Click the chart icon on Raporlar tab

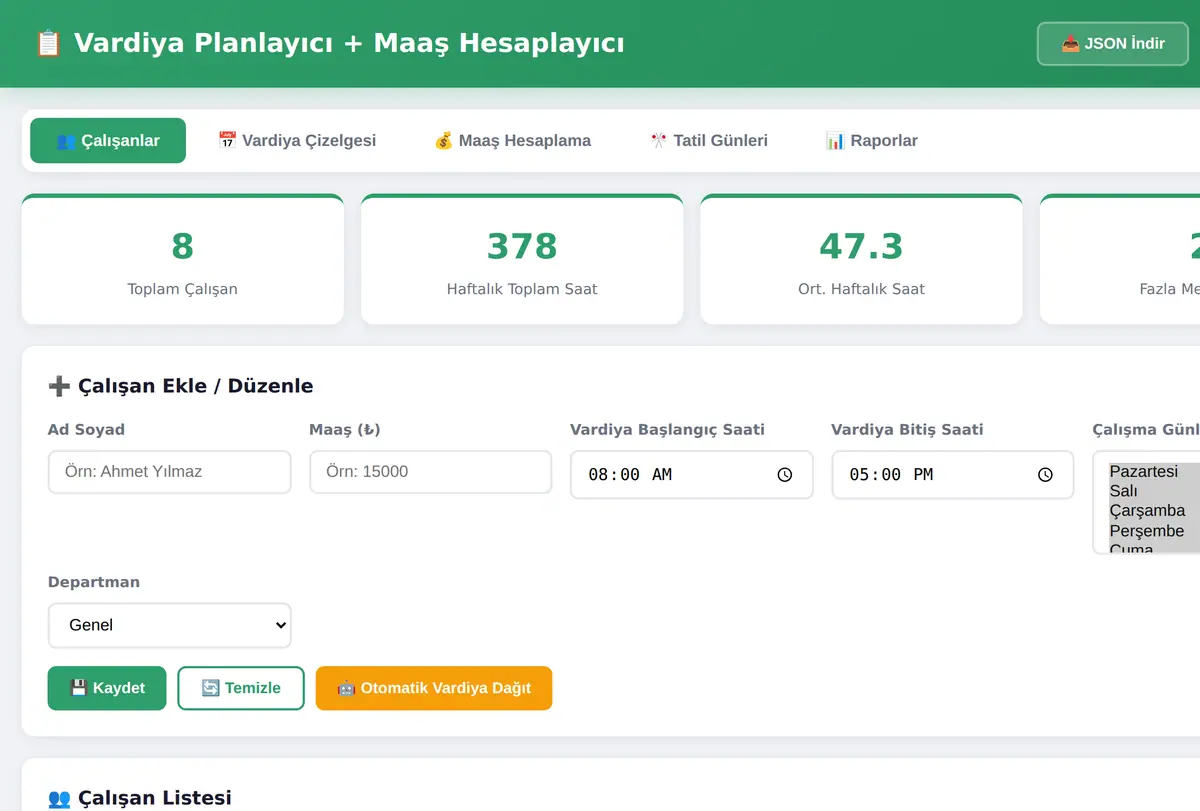[835, 141]
